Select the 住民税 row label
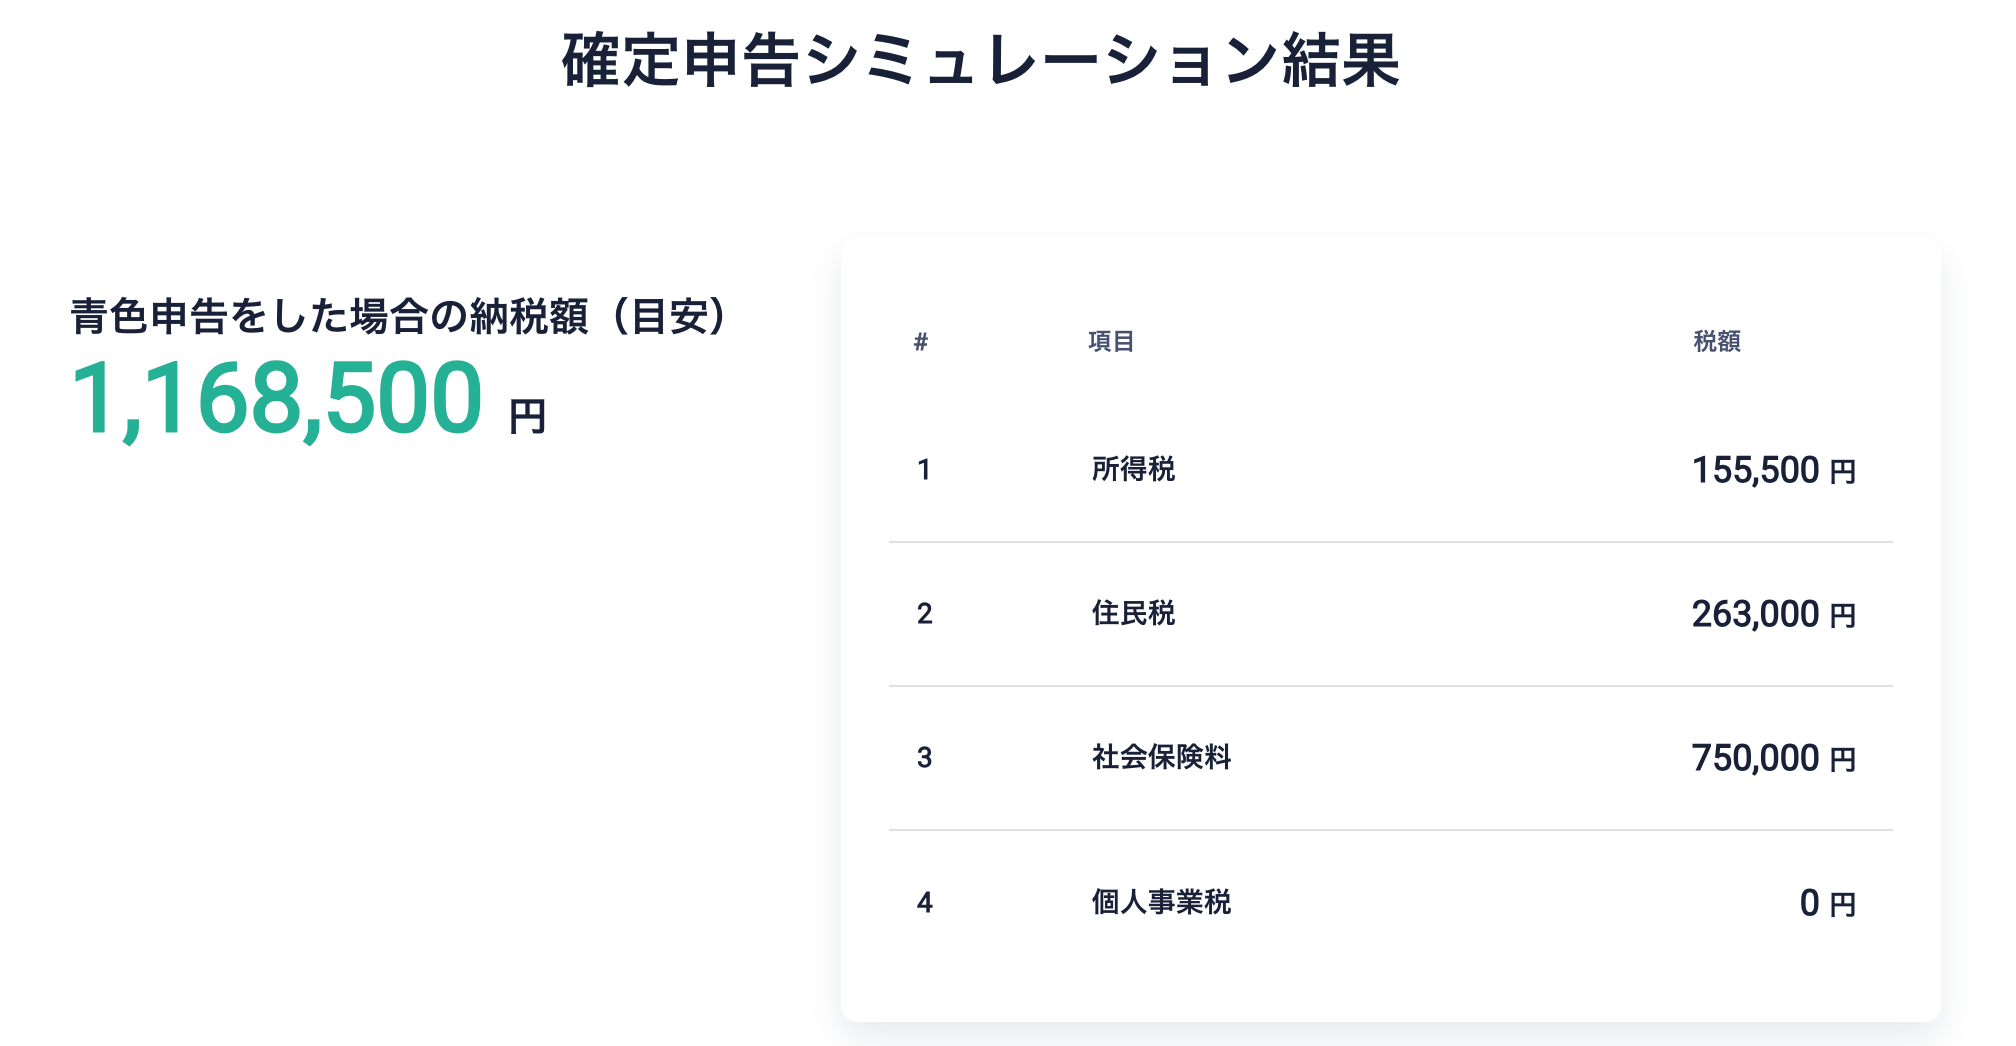Image resolution: width=2016 pixels, height=1046 pixels. coord(1133,613)
